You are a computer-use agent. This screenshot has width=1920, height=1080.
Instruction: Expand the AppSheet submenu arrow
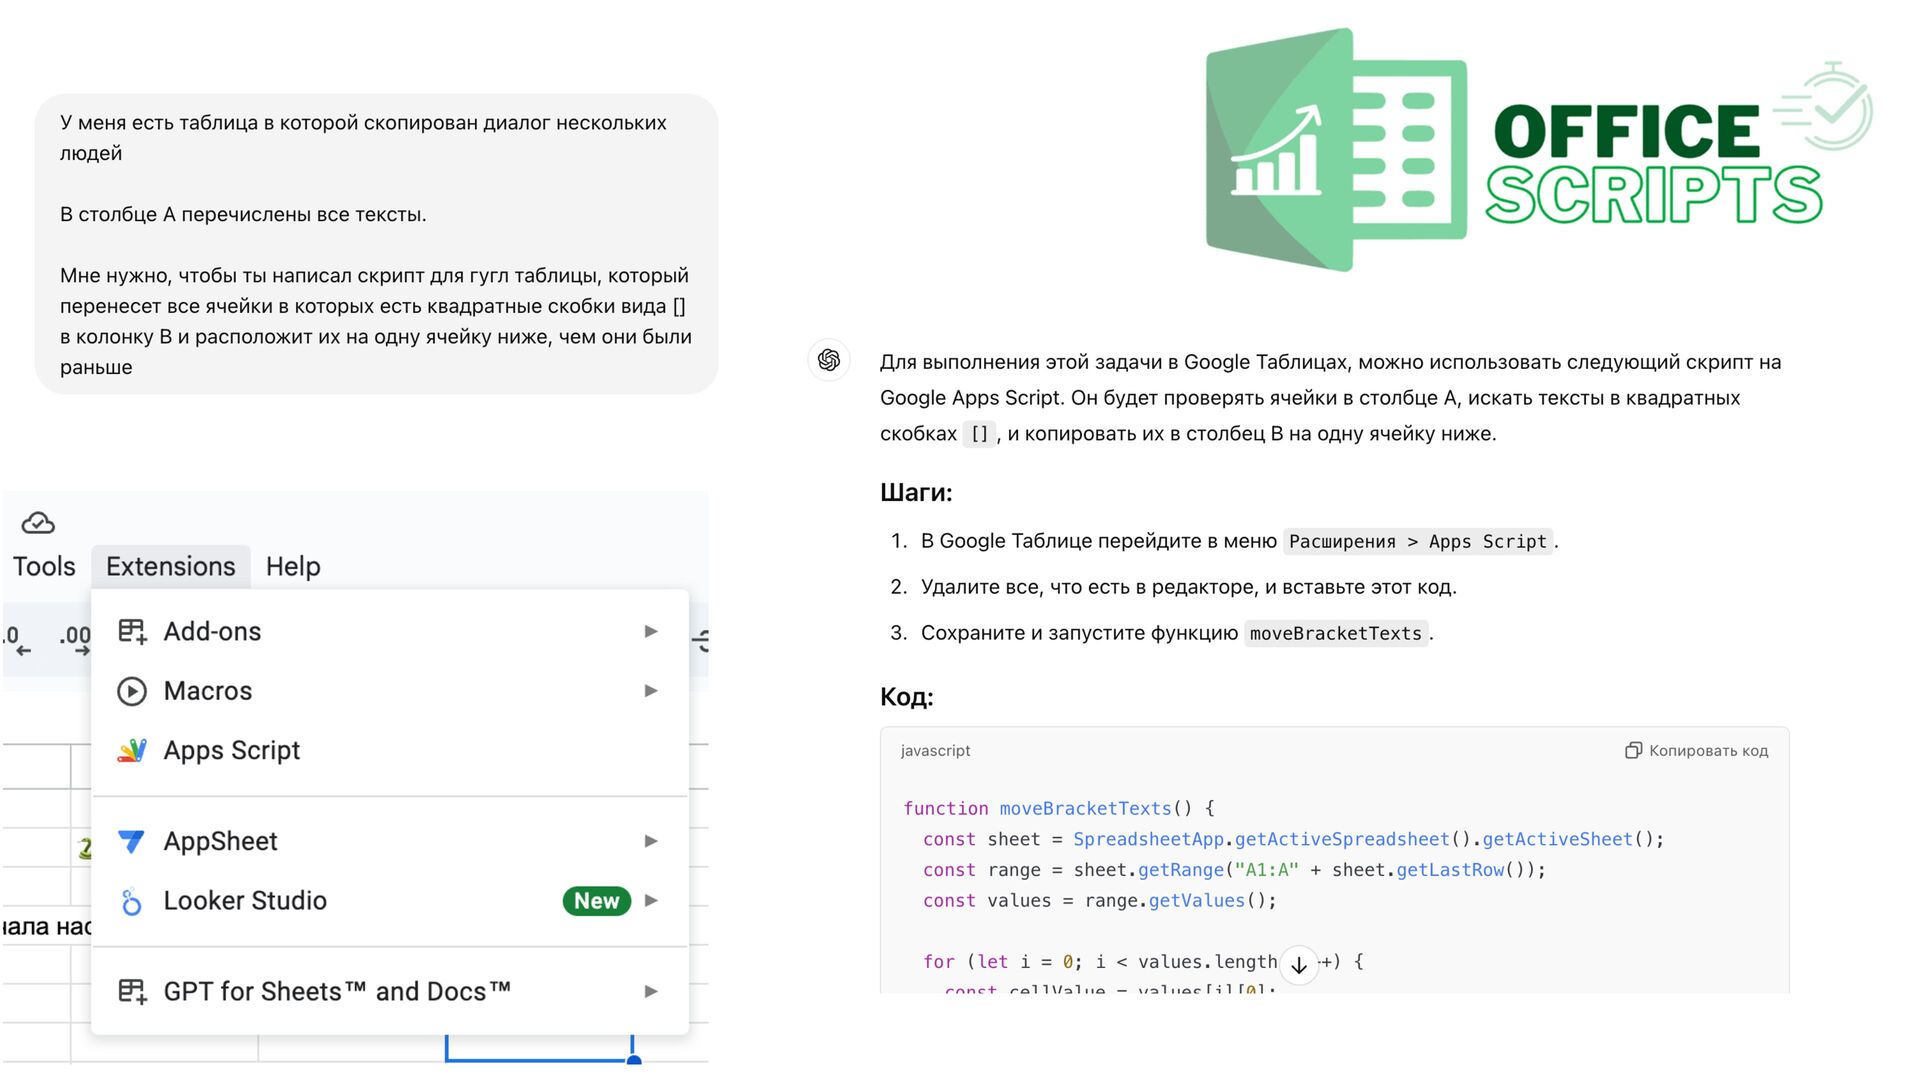point(651,841)
